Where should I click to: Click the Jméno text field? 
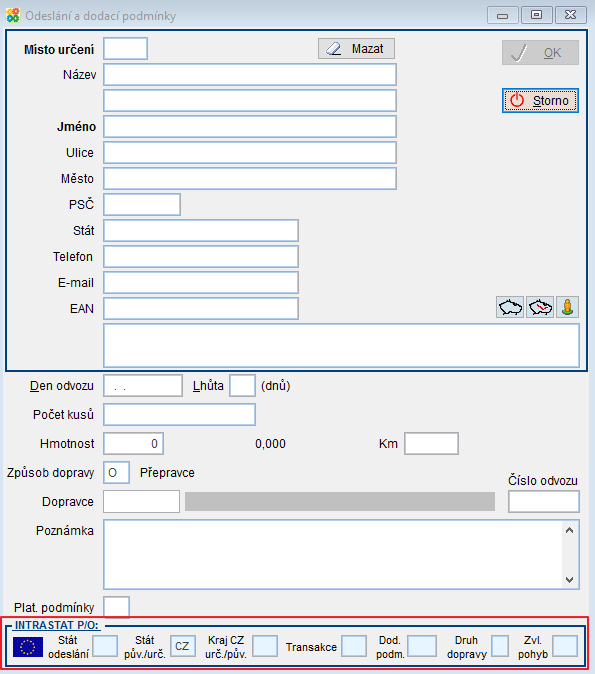[x=250, y=127]
